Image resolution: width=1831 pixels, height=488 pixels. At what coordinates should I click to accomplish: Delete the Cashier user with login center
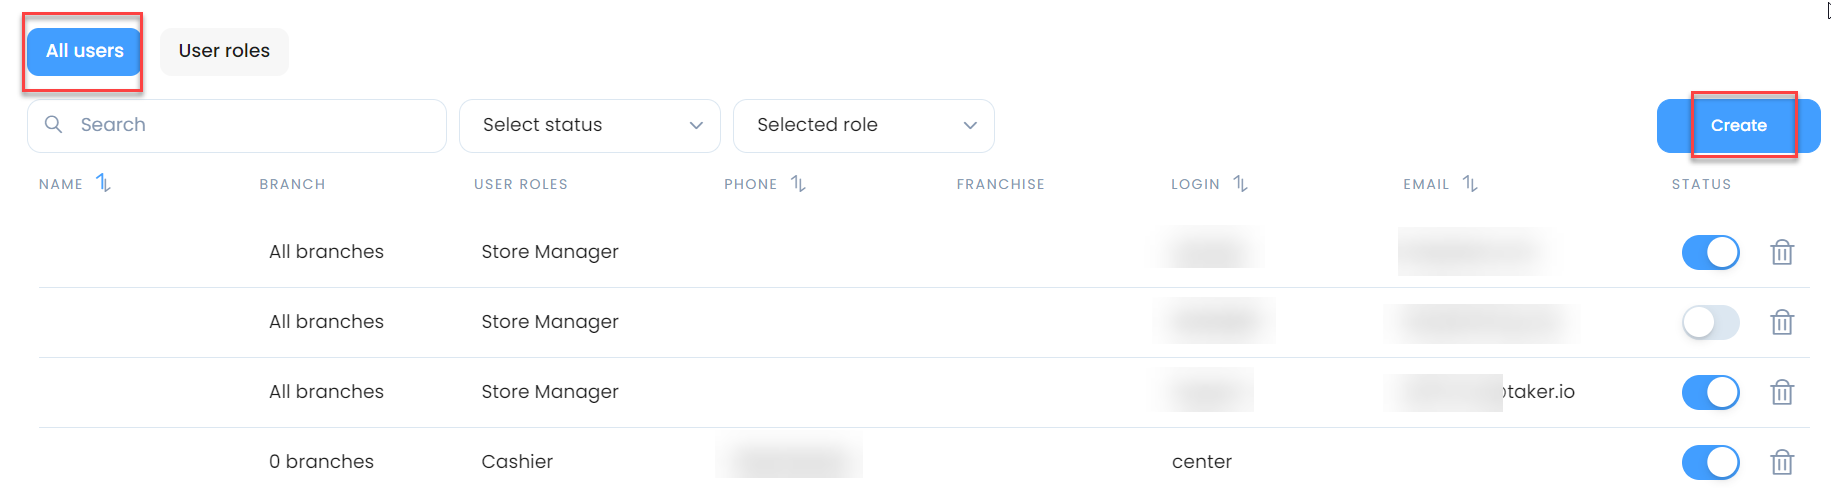1782,462
